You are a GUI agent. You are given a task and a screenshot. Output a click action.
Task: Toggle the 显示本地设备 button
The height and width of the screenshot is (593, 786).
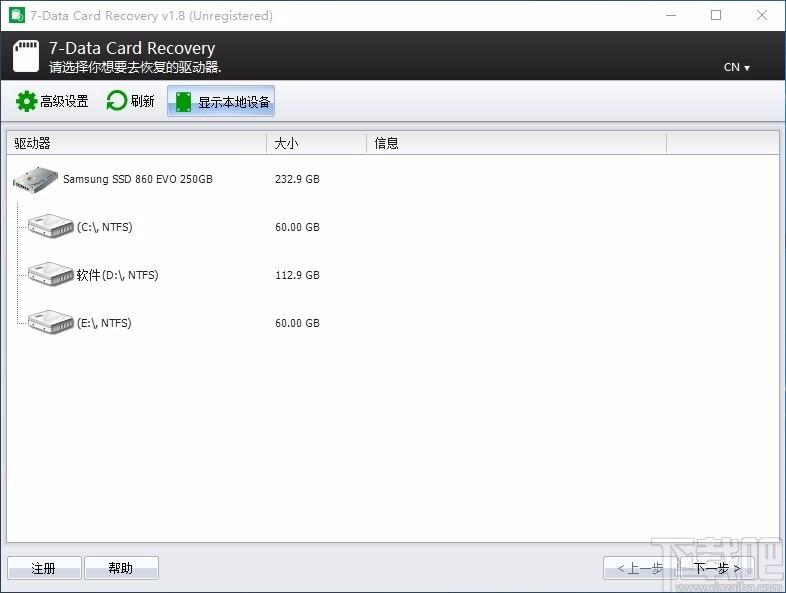(x=221, y=102)
